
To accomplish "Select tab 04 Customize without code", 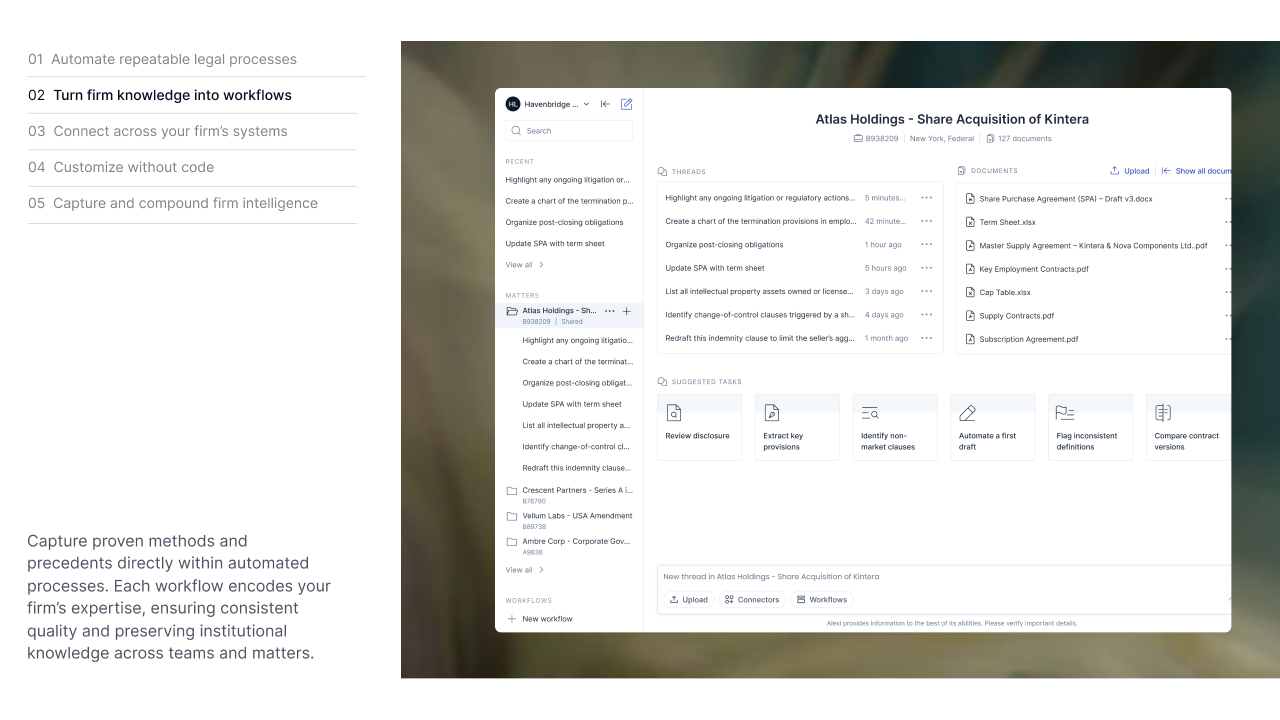I will [121, 167].
